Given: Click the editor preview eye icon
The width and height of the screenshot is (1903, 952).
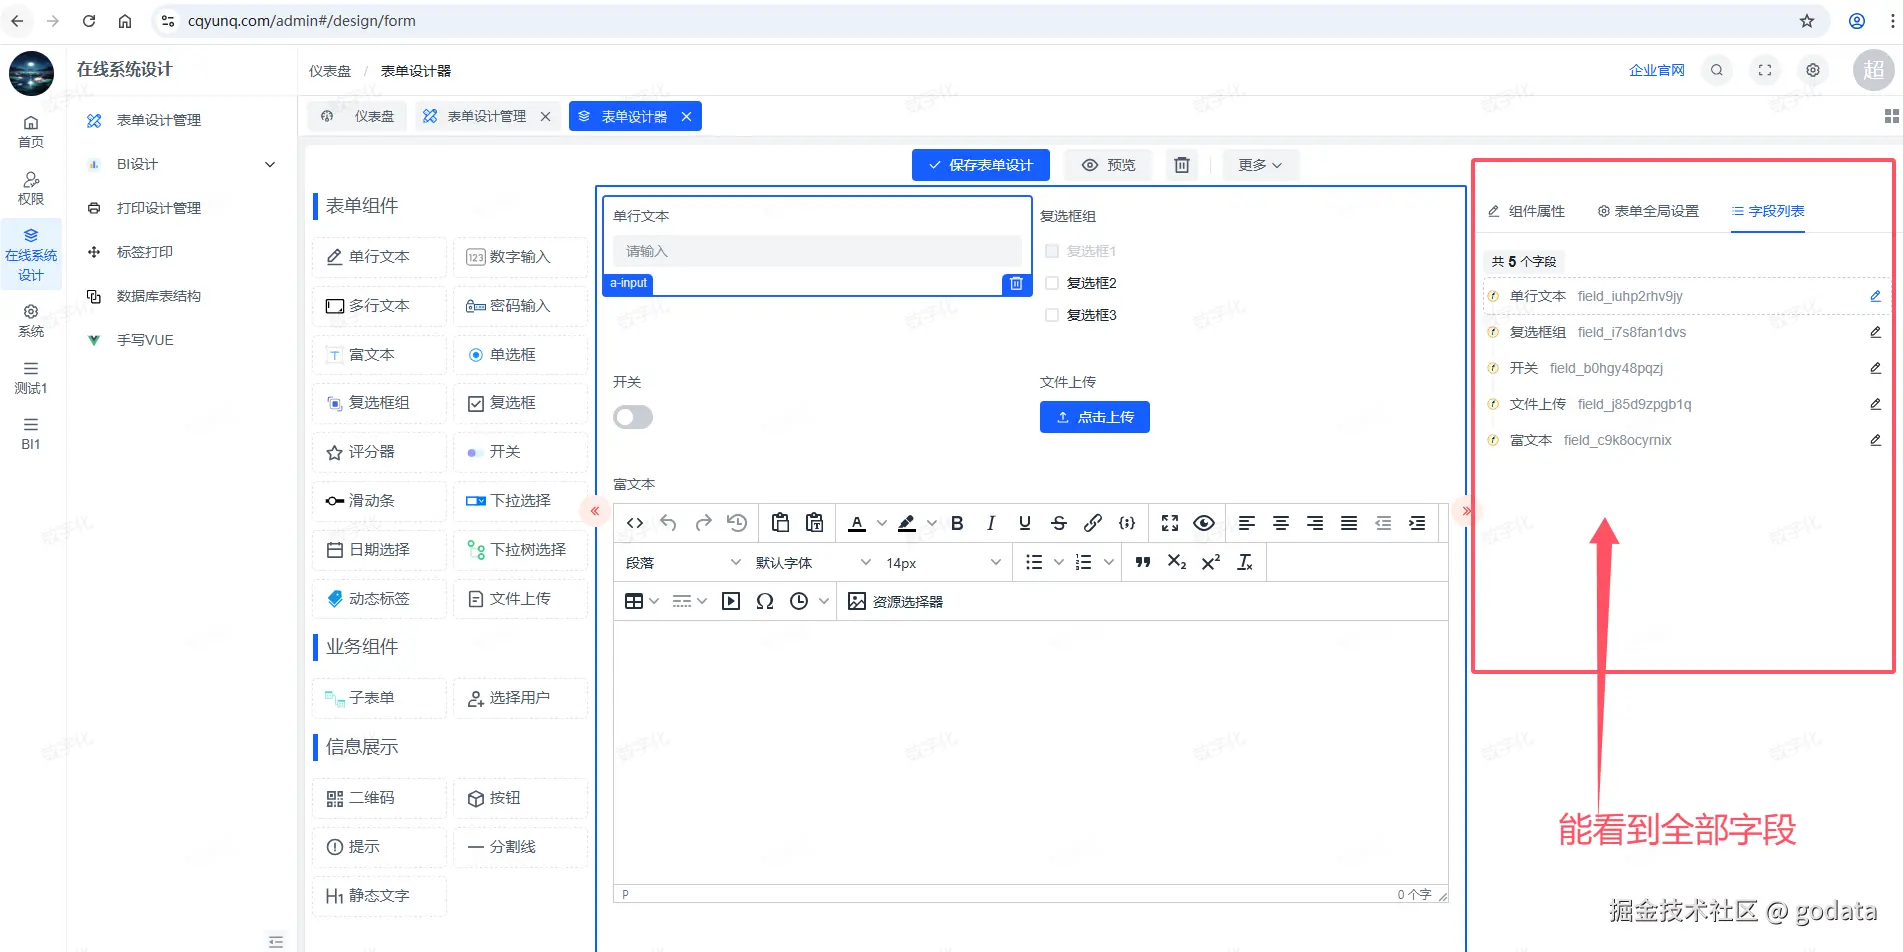Looking at the screenshot, I should coord(1204,523).
